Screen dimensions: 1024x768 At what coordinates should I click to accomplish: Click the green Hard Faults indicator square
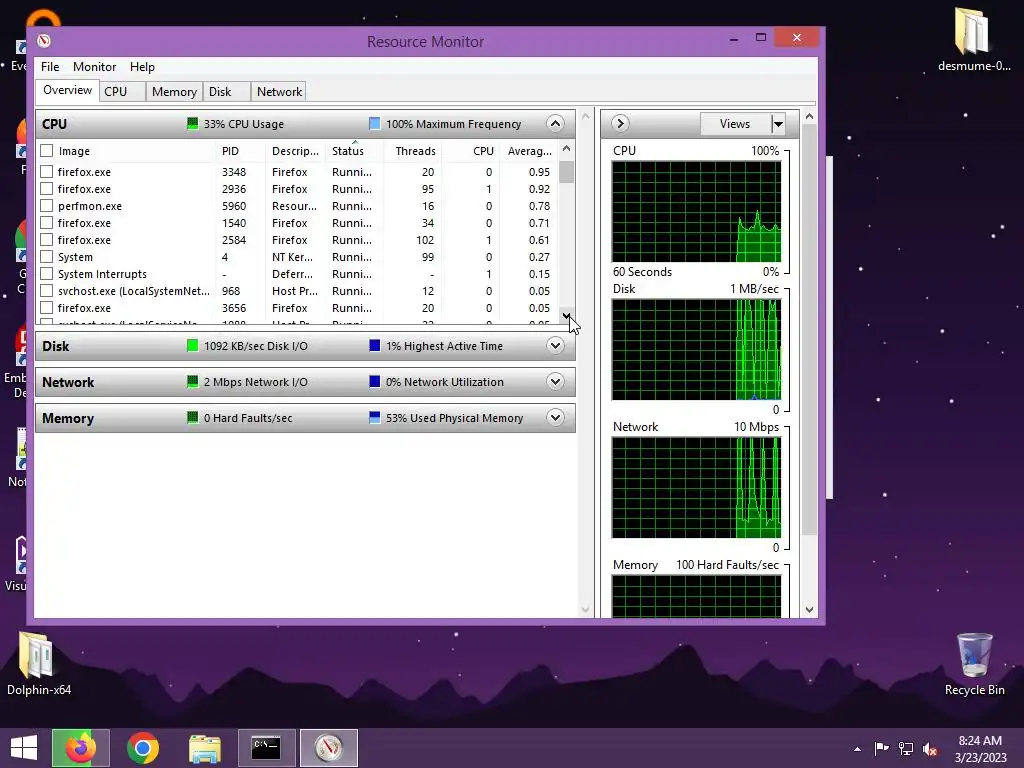coord(192,417)
